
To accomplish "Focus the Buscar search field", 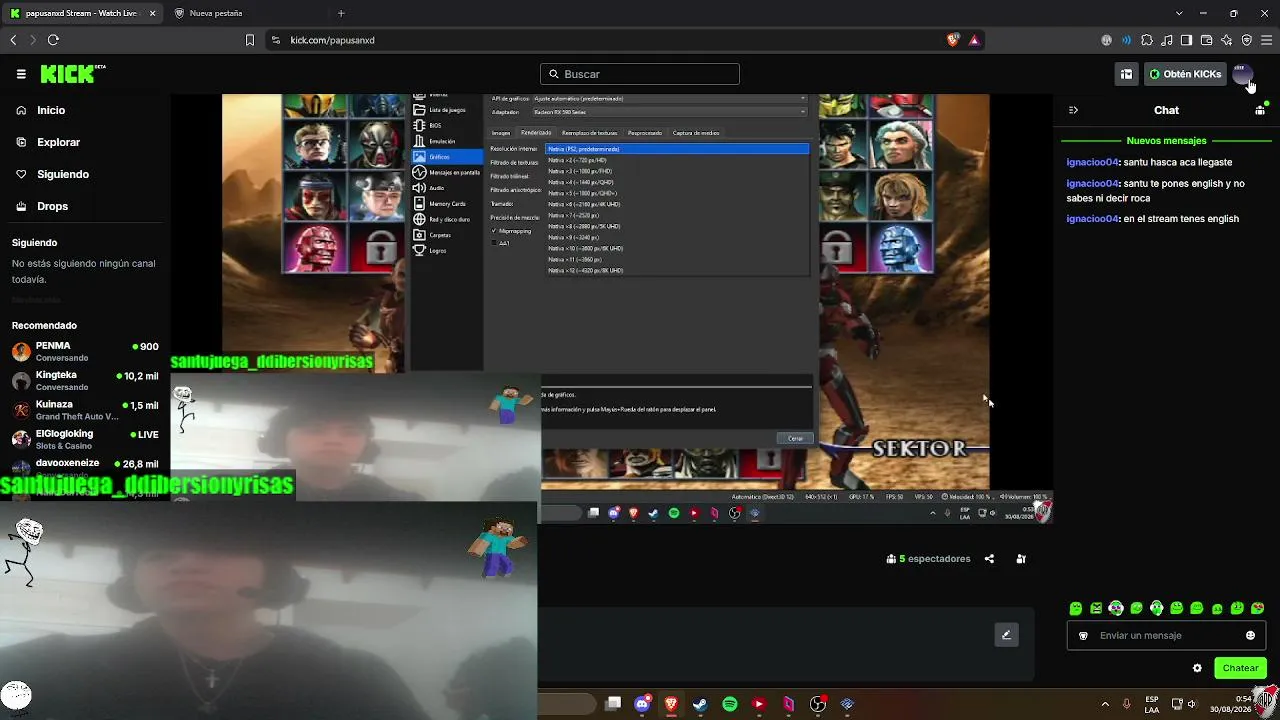I will (x=640, y=74).
